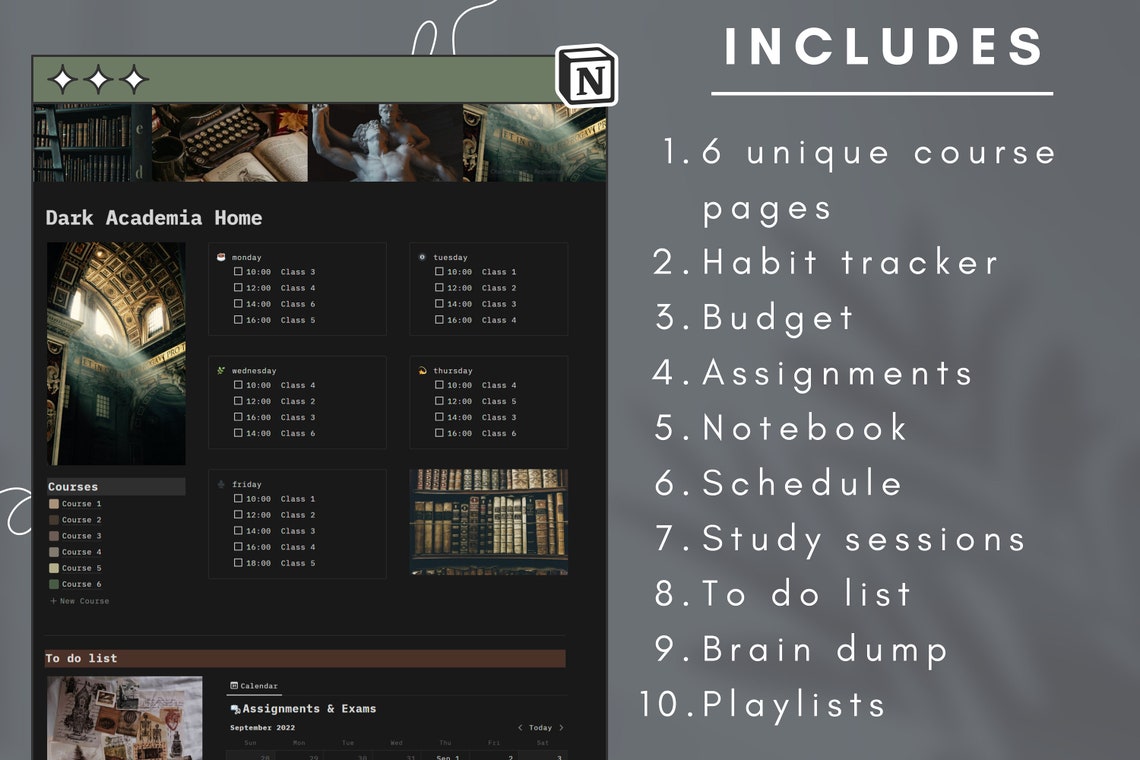
Task: Check wednesday 10:00 Class 4 box
Action: click(238, 385)
